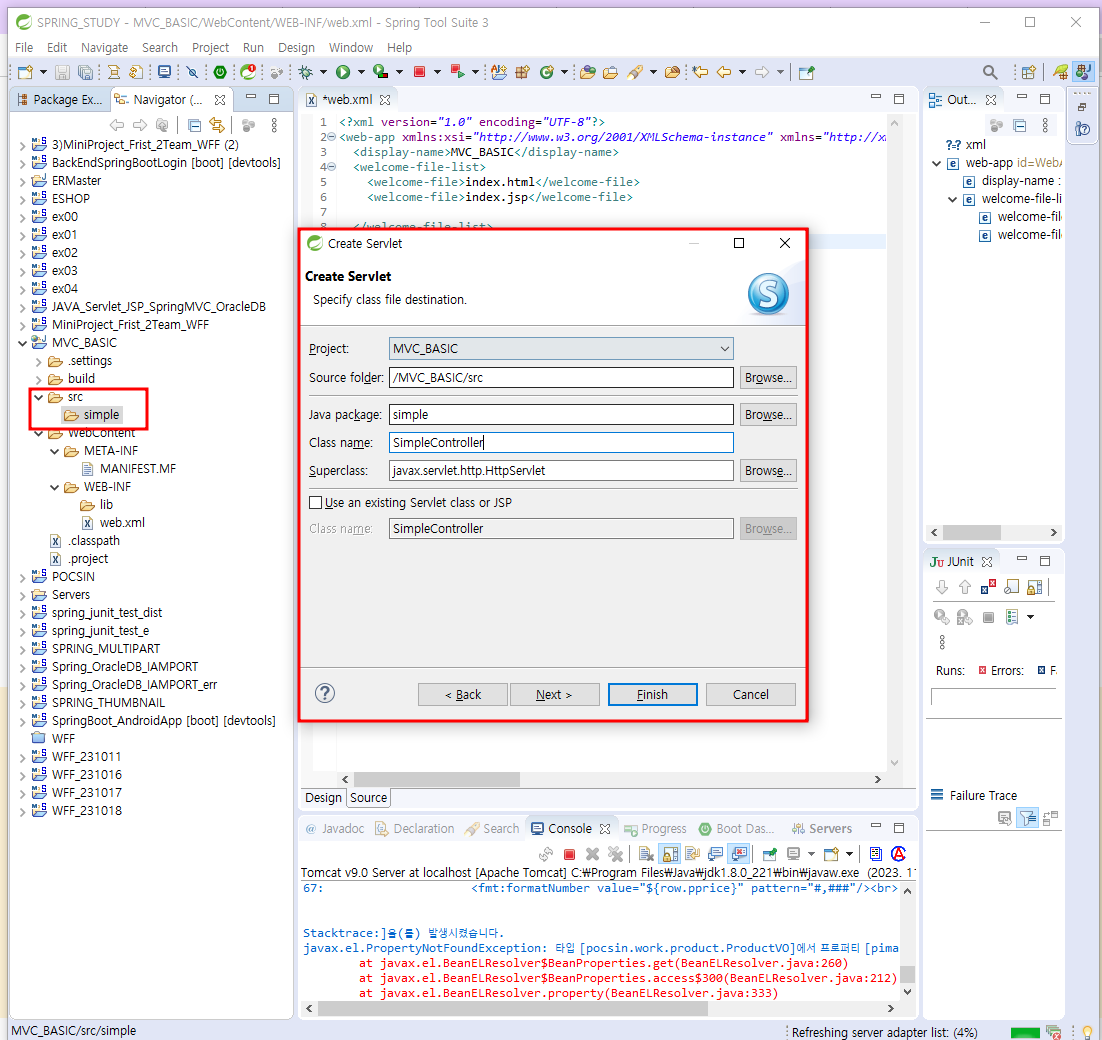The height and width of the screenshot is (1040, 1102).
Task: Click the Failure Trace filter icon
Action: (1028, 818)
